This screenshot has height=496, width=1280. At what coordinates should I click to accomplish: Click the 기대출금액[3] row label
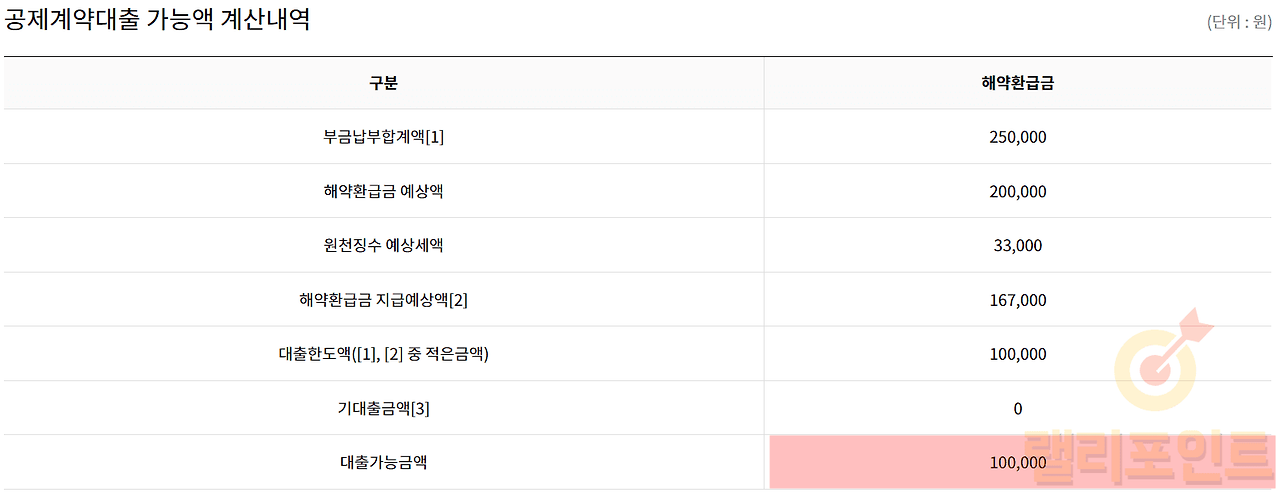click(x=384, y=408)
